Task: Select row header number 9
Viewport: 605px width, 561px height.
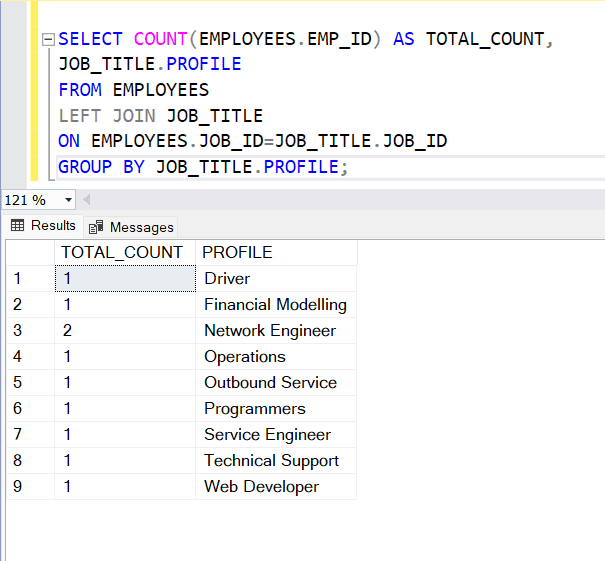Action: click(30, 487)
